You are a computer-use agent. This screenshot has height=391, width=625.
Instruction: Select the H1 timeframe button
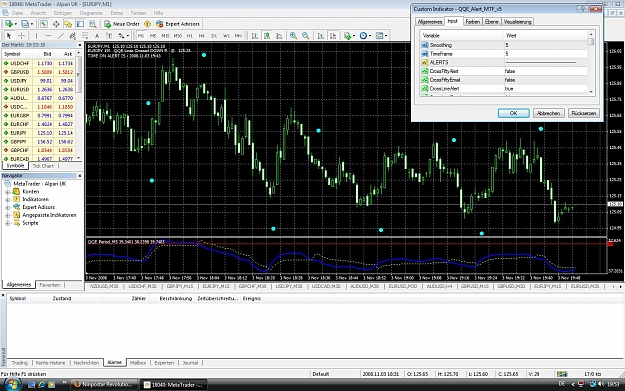190,36
